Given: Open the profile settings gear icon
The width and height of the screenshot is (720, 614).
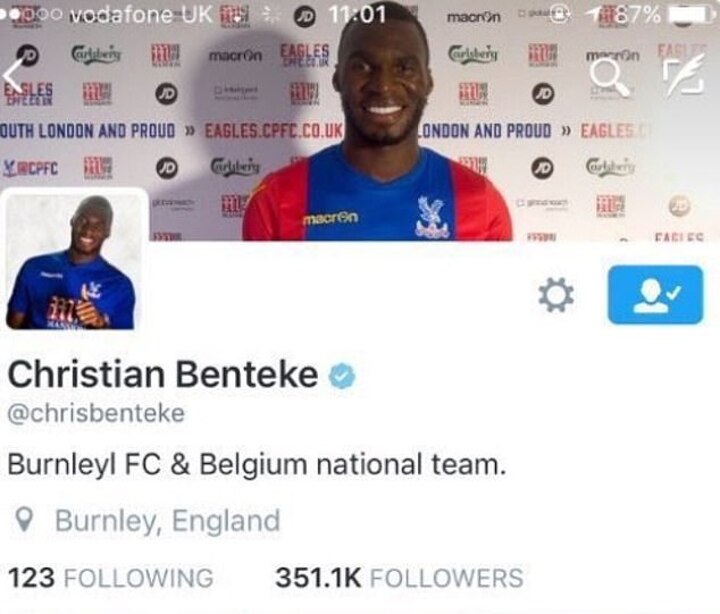Looking at the screenshot, I should (556, 294).
